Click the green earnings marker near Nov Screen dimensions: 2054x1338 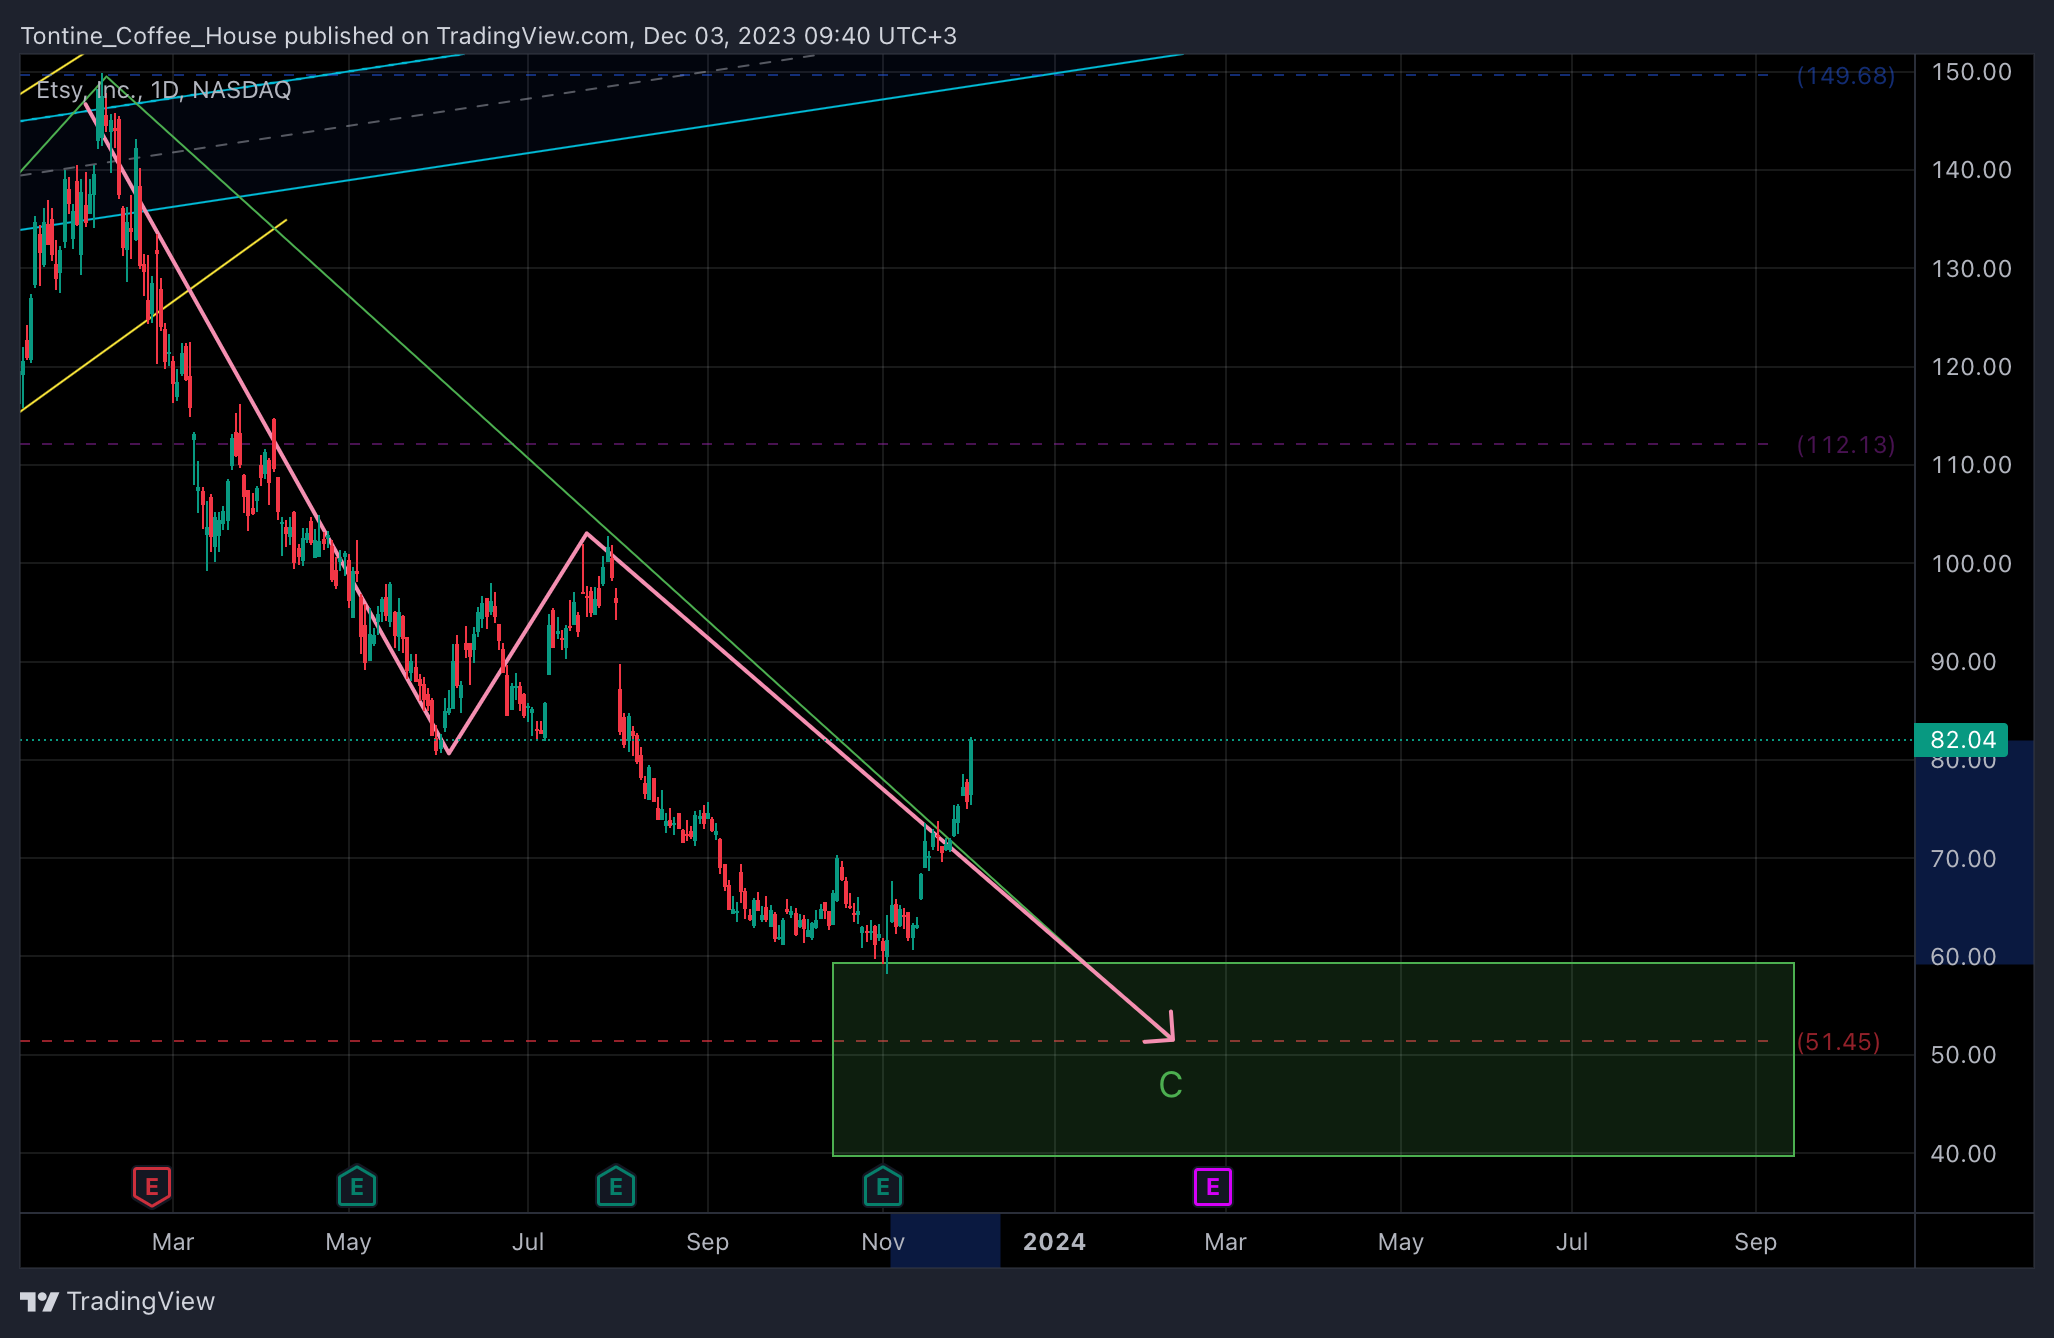tap(883, 1187)
